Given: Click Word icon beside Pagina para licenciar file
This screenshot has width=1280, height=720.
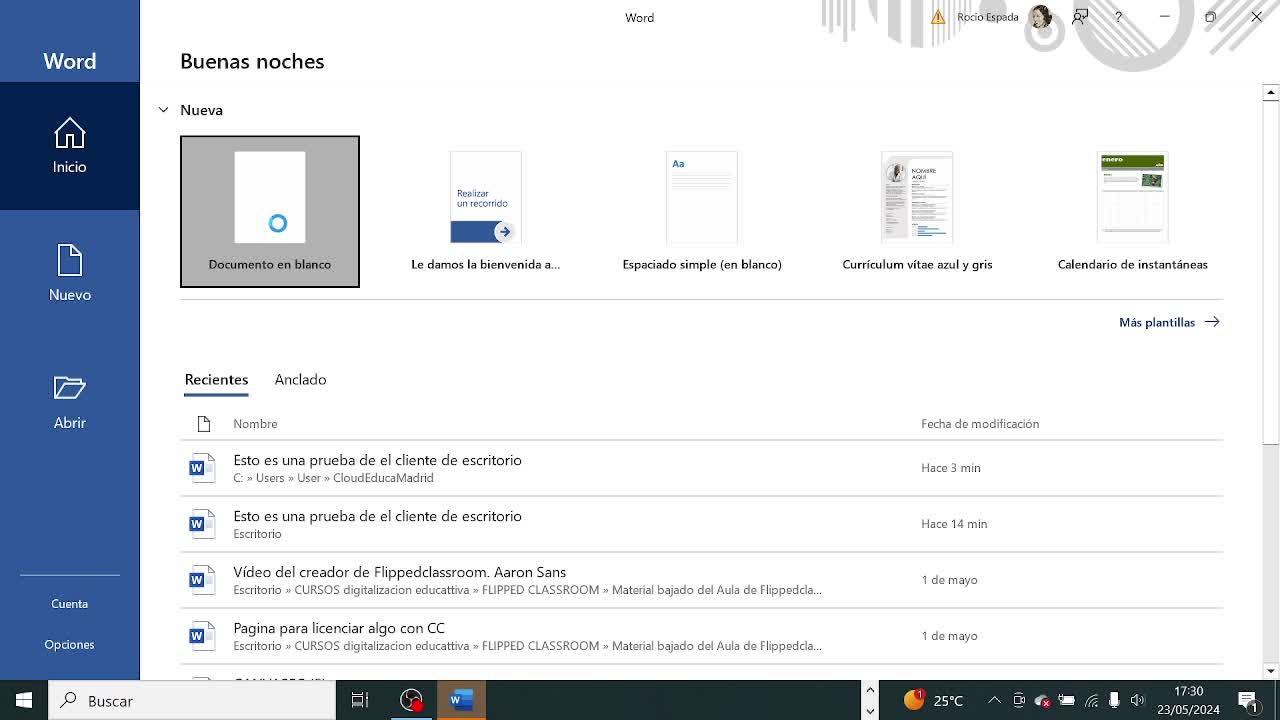Looking at the screenshot, I should 202,636.
